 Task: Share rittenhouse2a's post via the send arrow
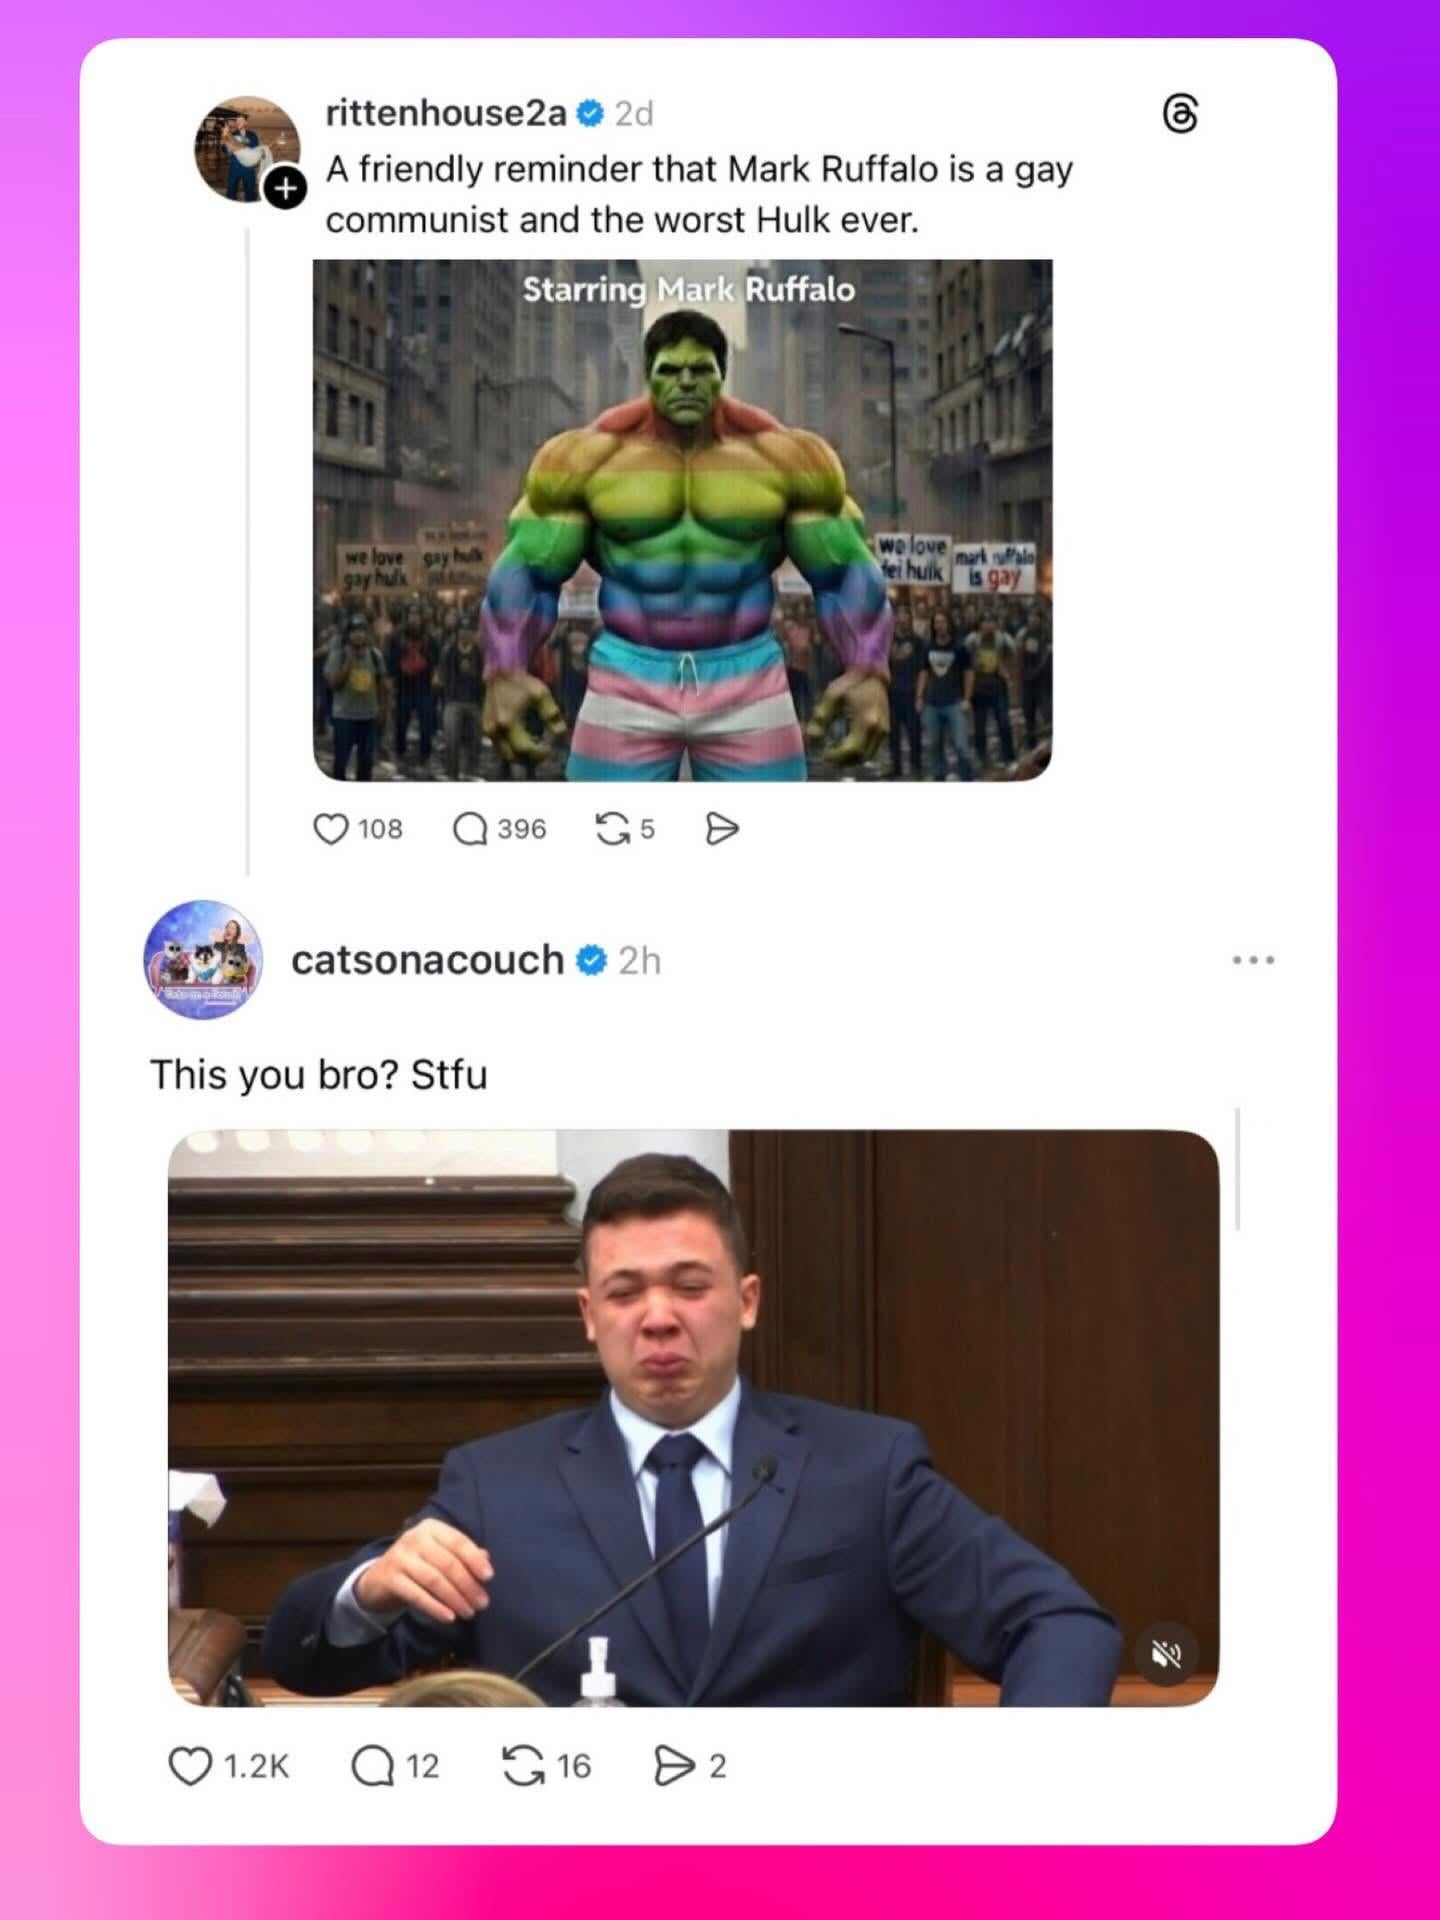tap(722, 829)
